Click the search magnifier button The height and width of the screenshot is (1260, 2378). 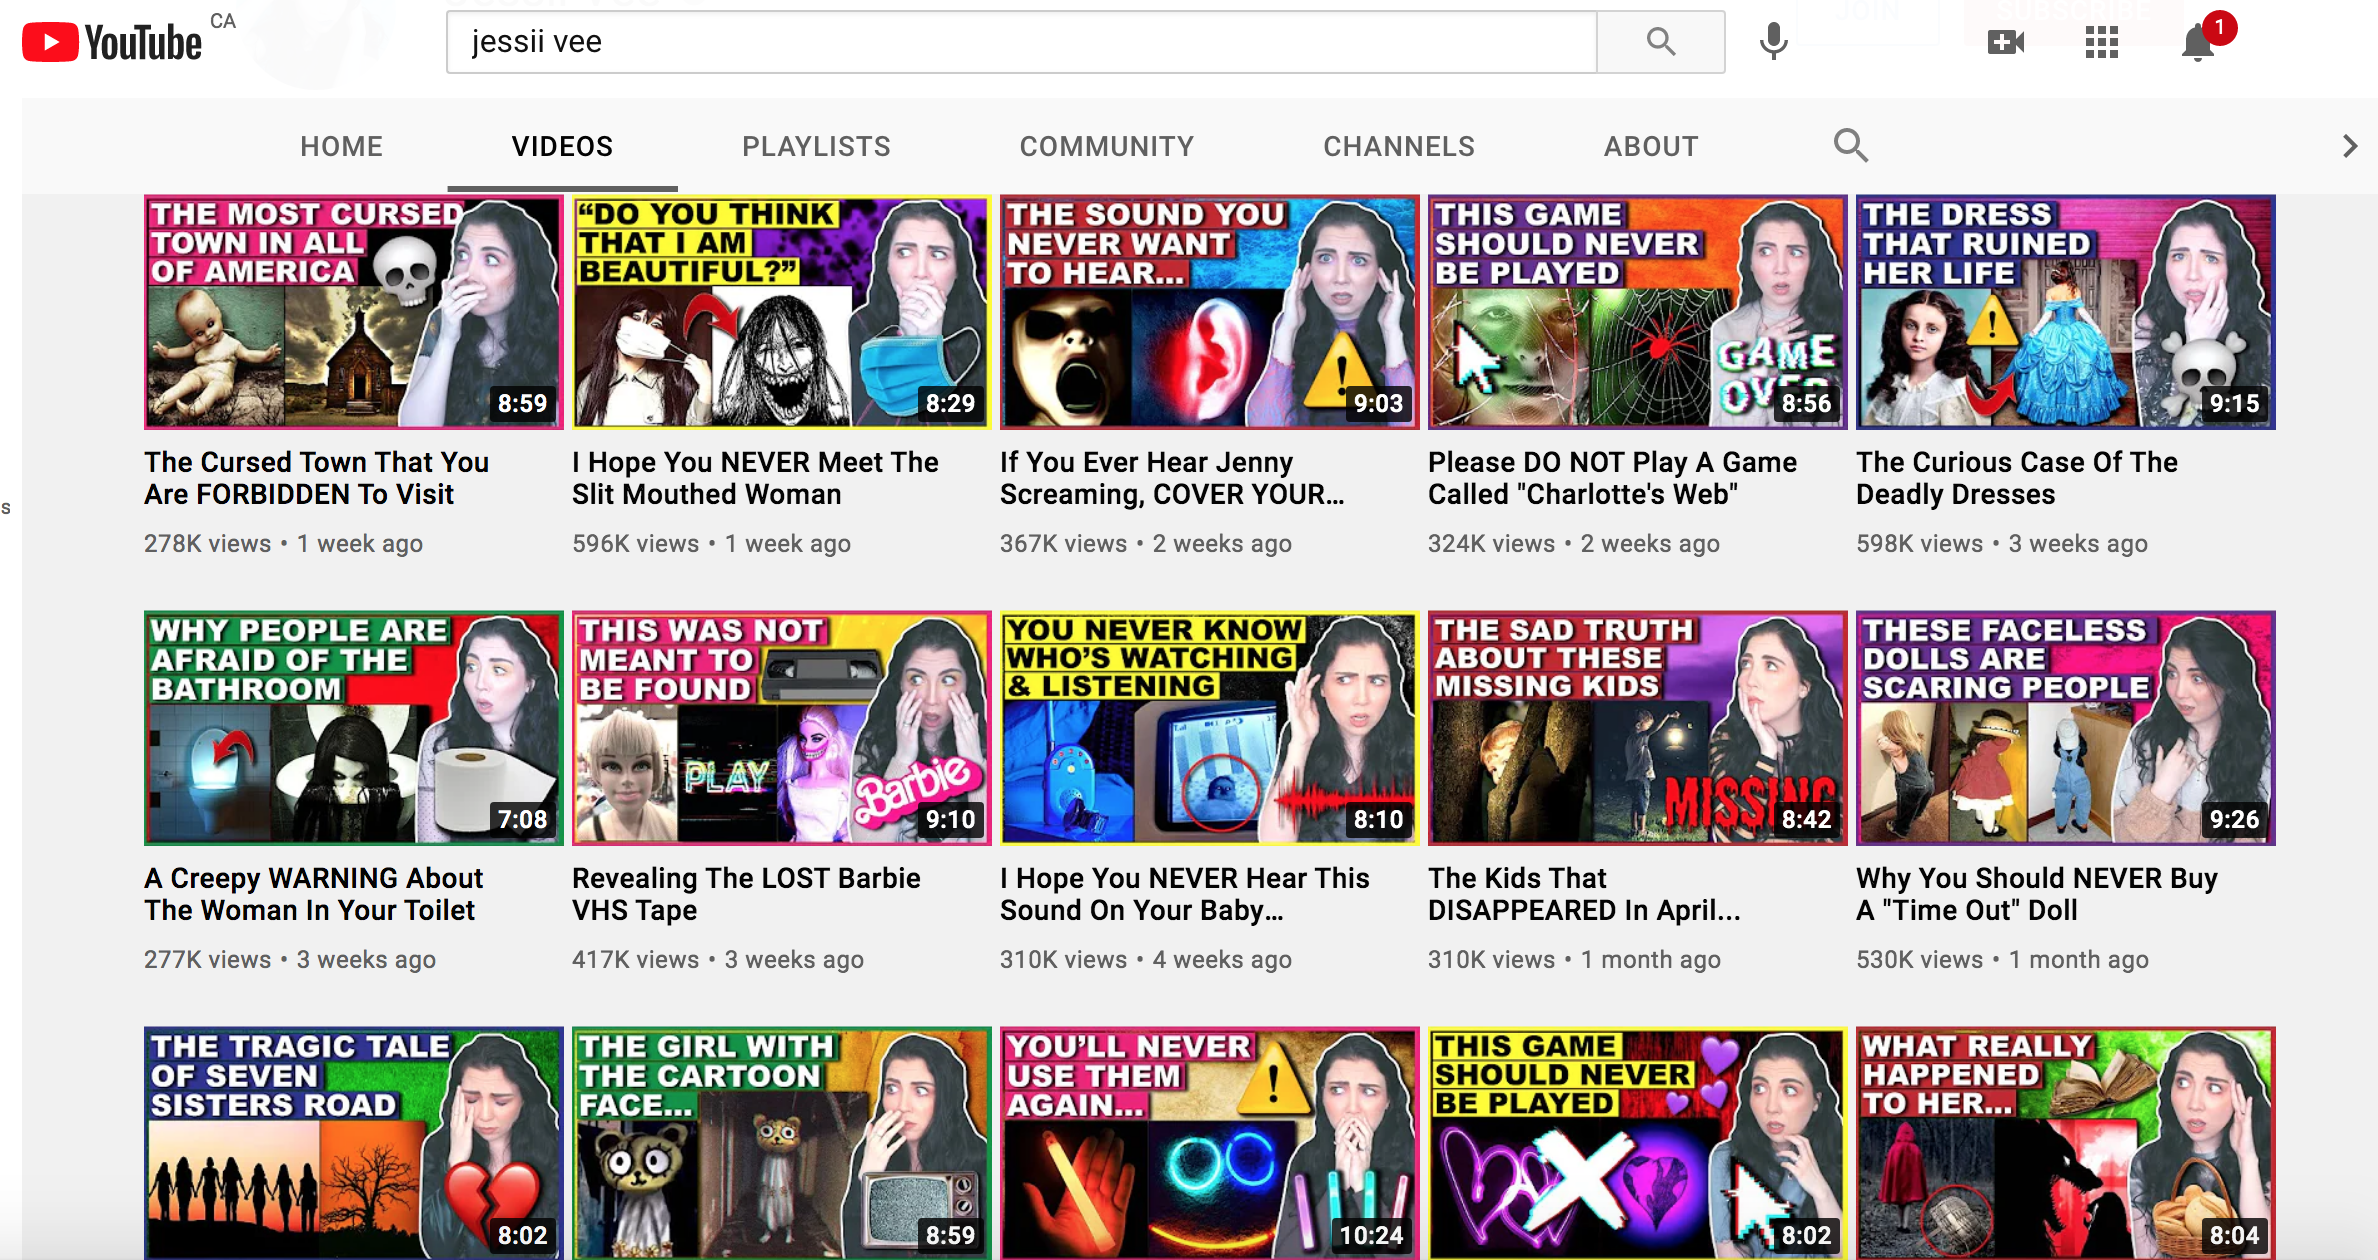tap(1661, 42)
